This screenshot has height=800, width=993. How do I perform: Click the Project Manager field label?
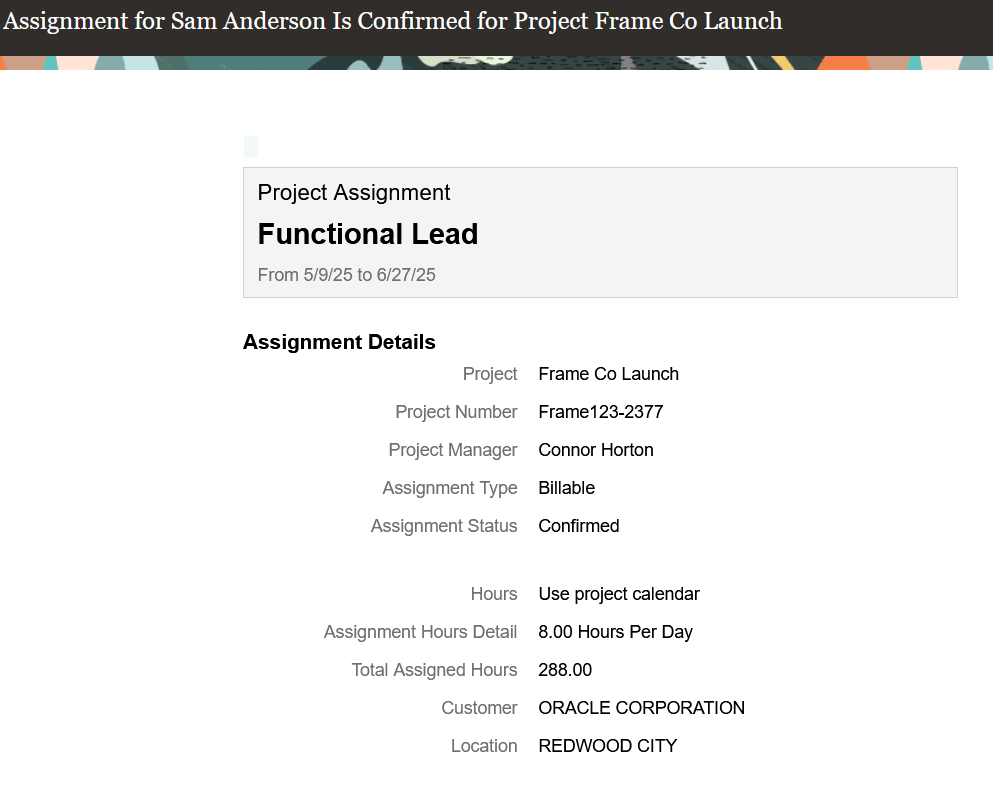click(453, 450)
